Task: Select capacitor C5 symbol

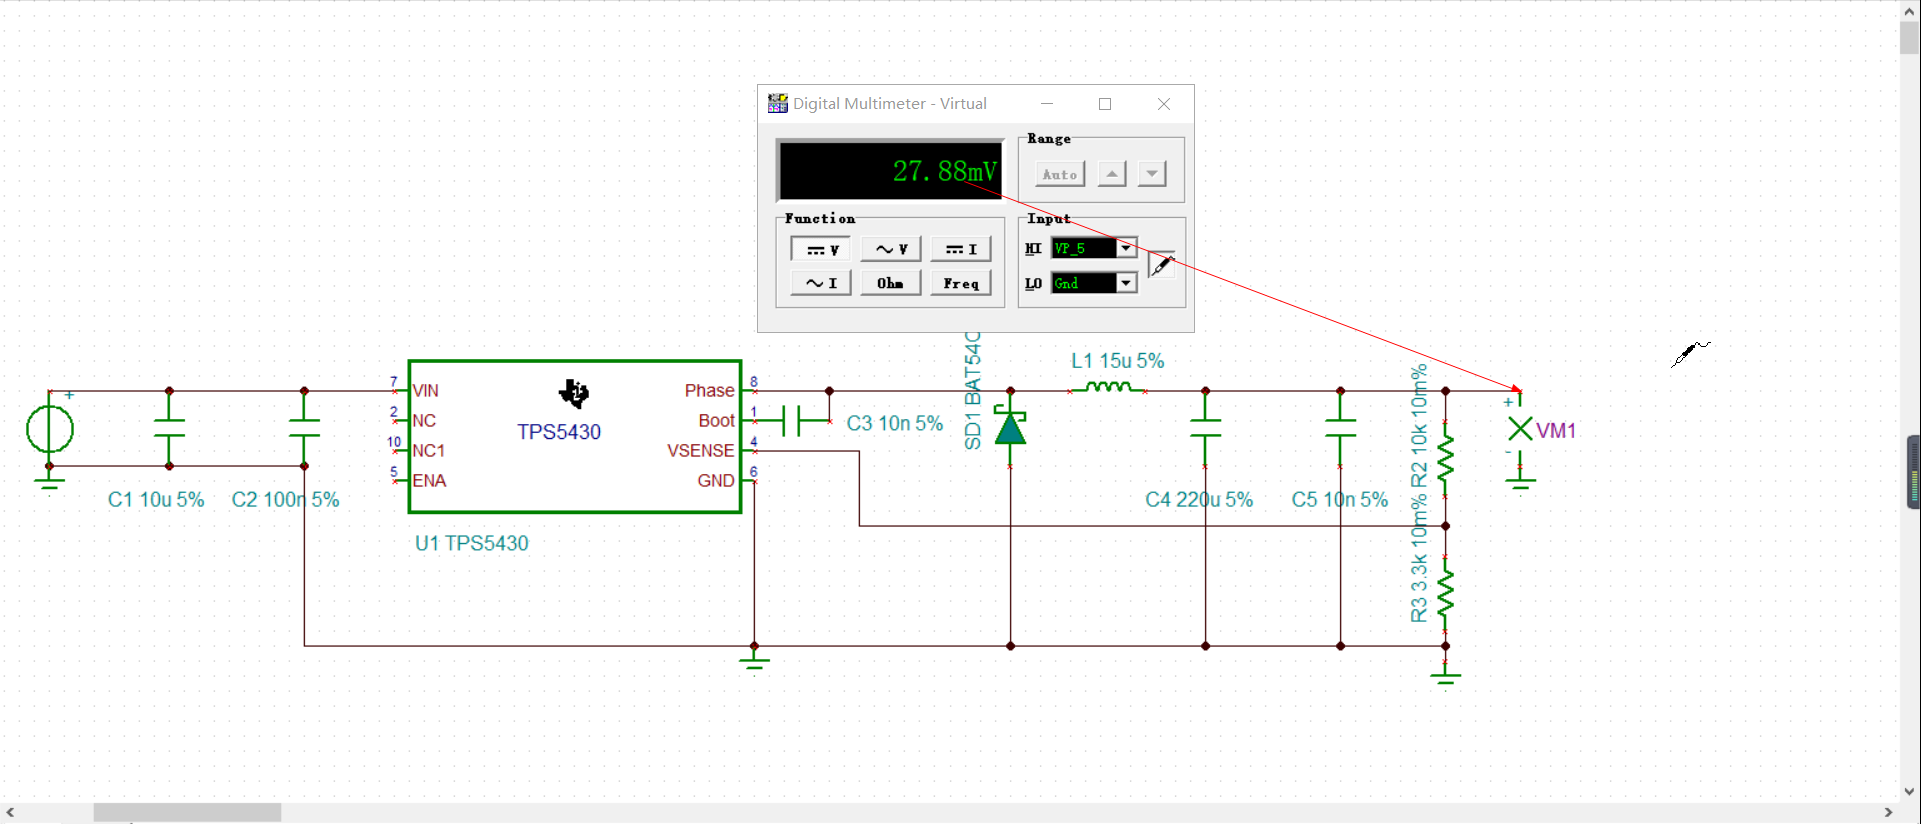Action: point(1341,428)
